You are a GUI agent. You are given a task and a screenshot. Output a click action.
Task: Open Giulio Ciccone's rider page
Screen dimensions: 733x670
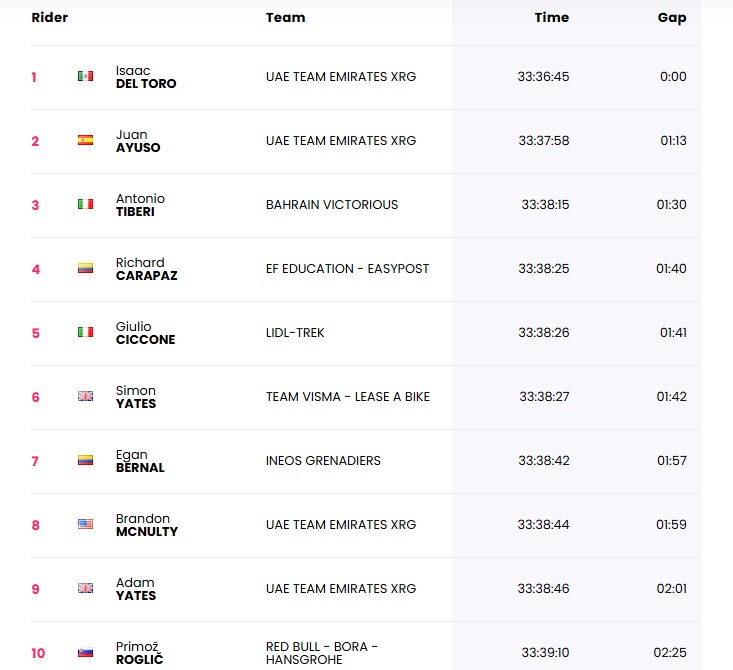tap(145, 333)
